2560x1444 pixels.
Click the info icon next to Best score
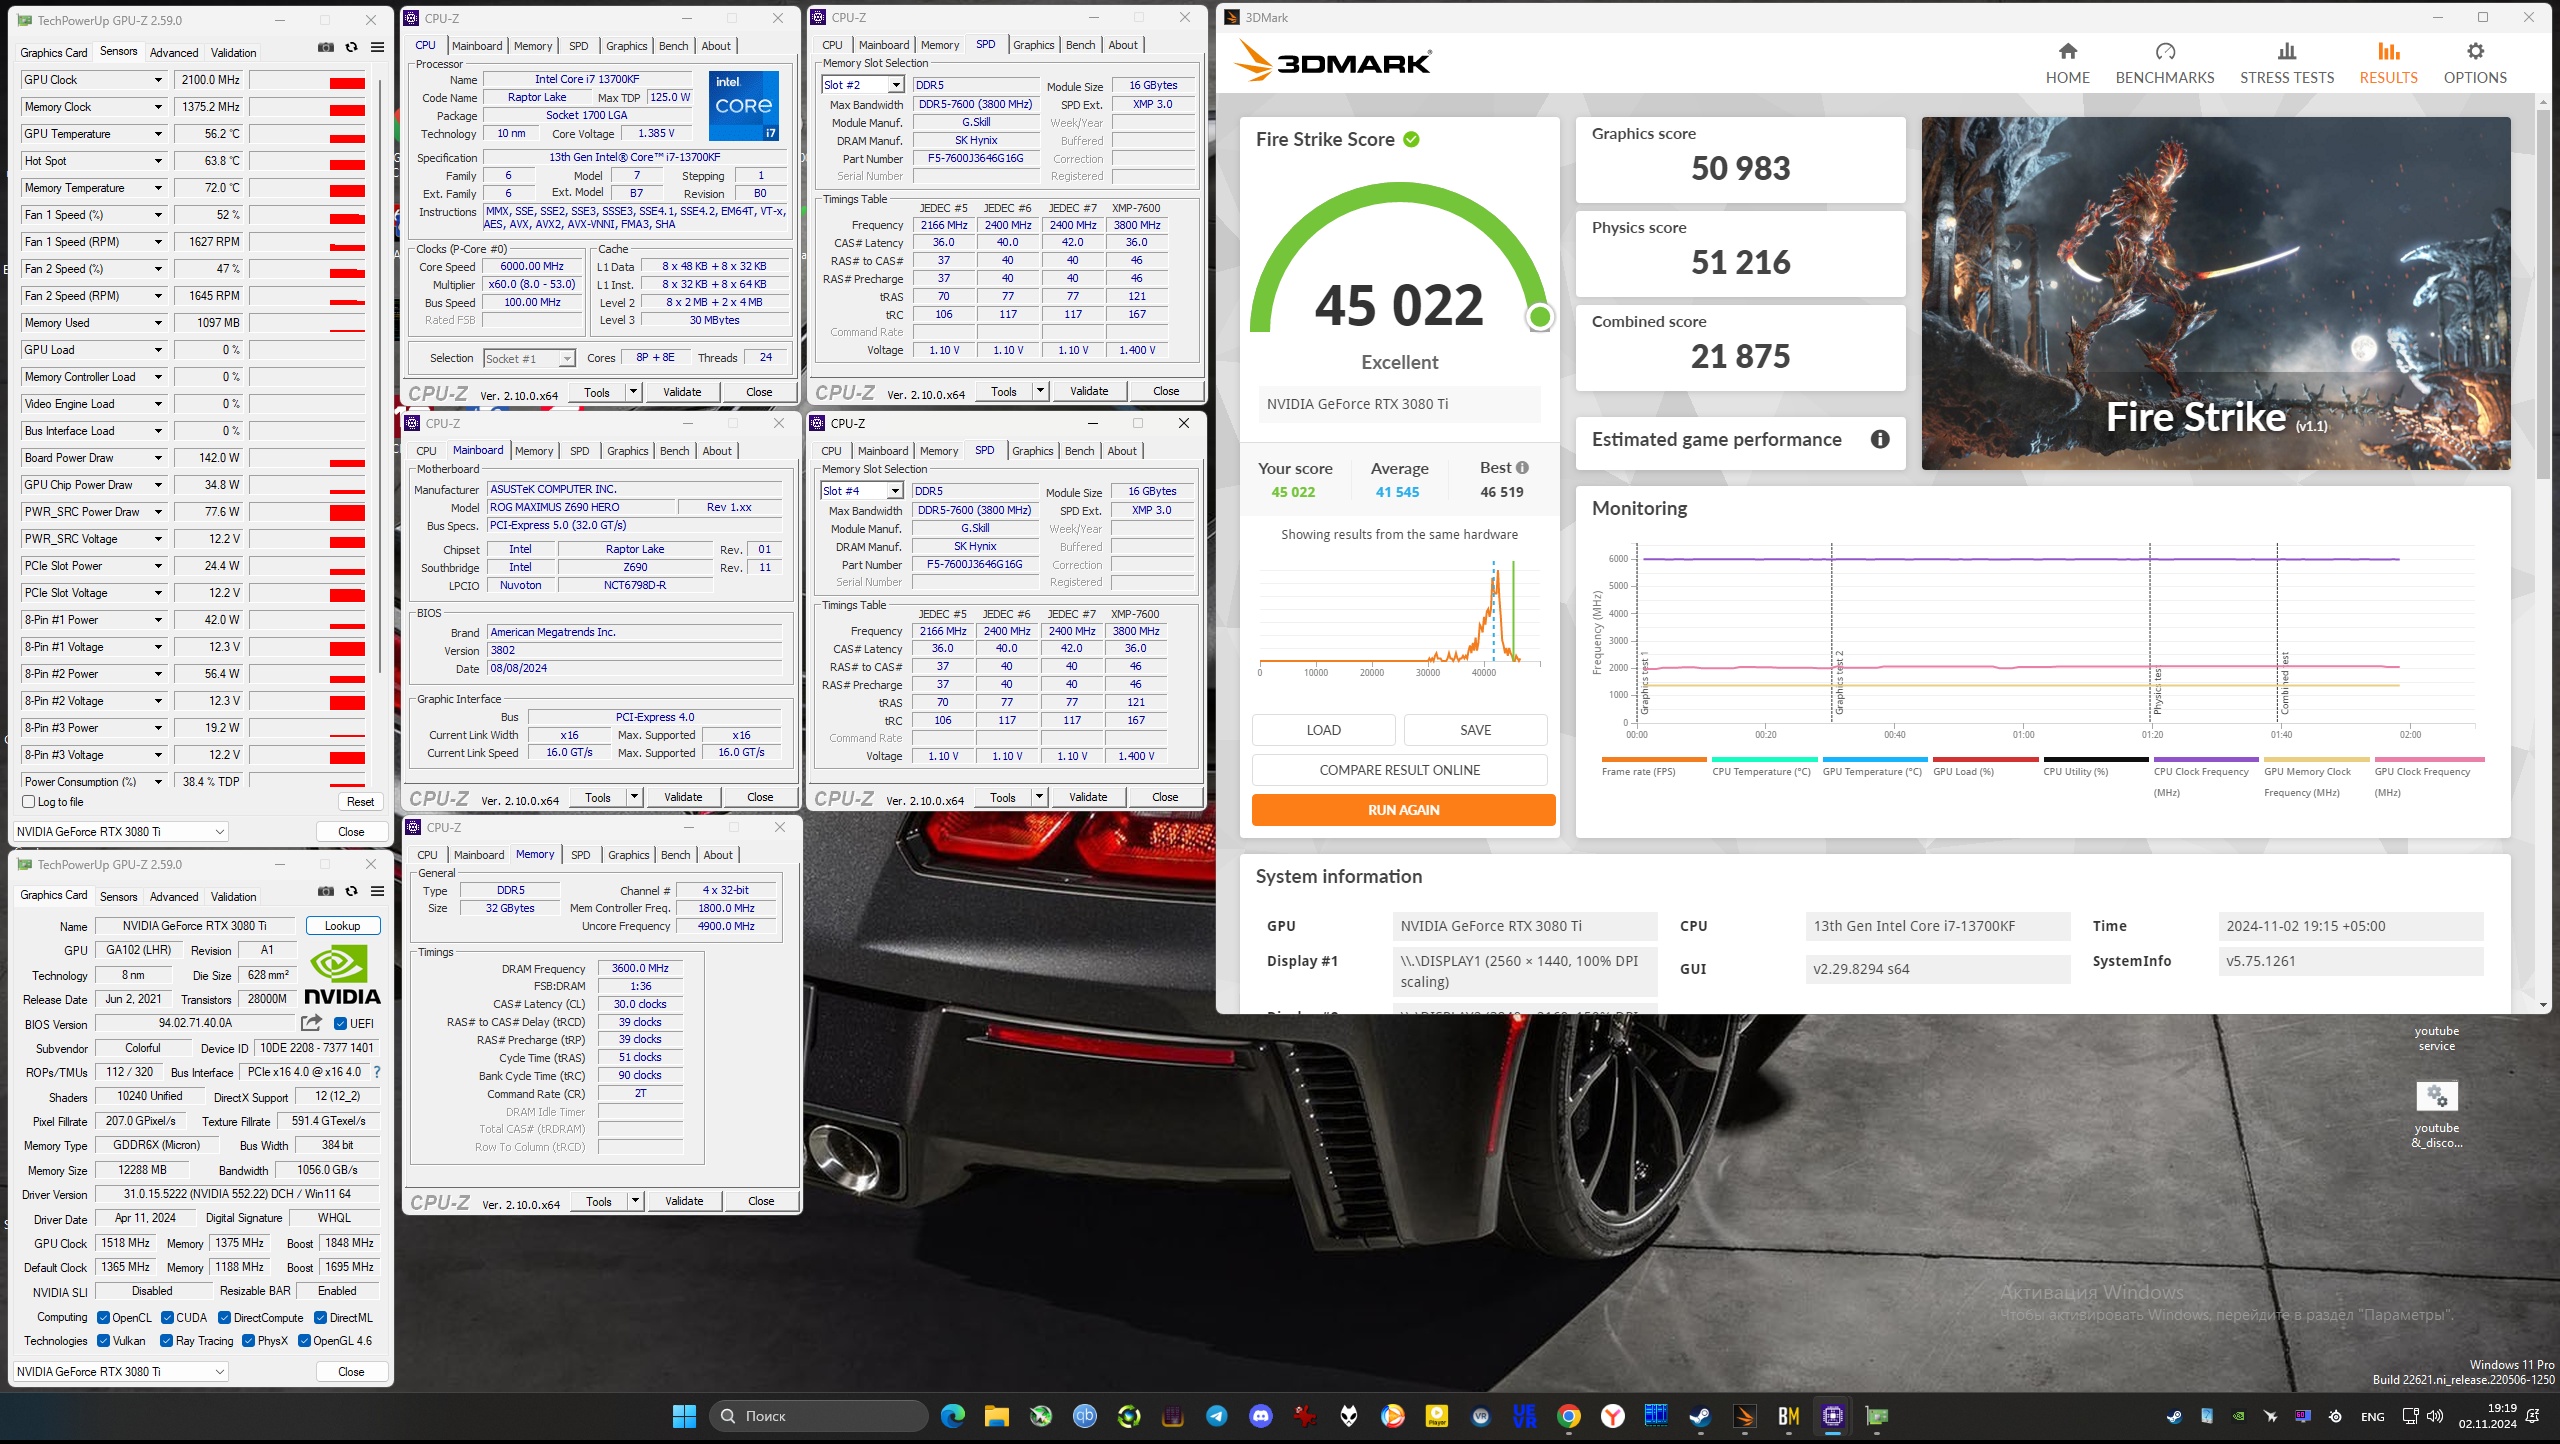click(x=1522, y=467)
